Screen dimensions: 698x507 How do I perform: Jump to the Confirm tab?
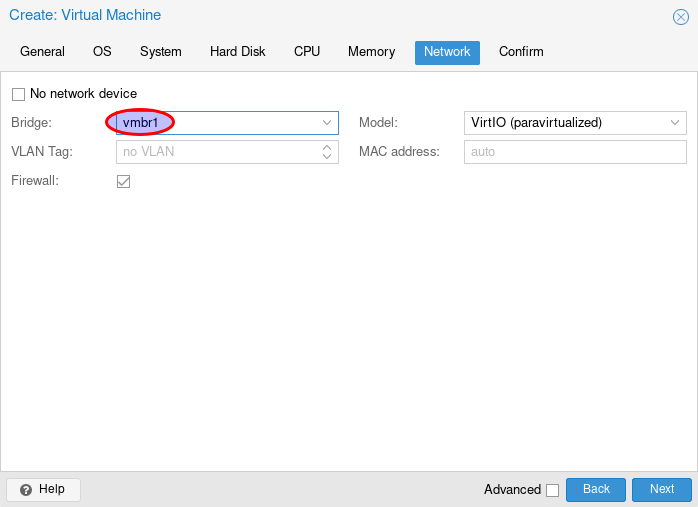click(521, 52)
